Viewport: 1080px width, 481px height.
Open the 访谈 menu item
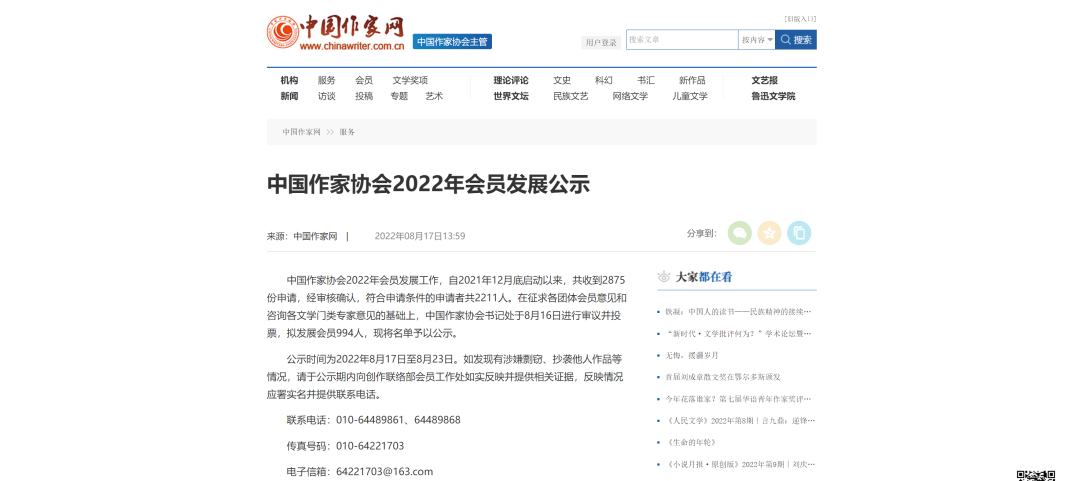coord(326,96)
